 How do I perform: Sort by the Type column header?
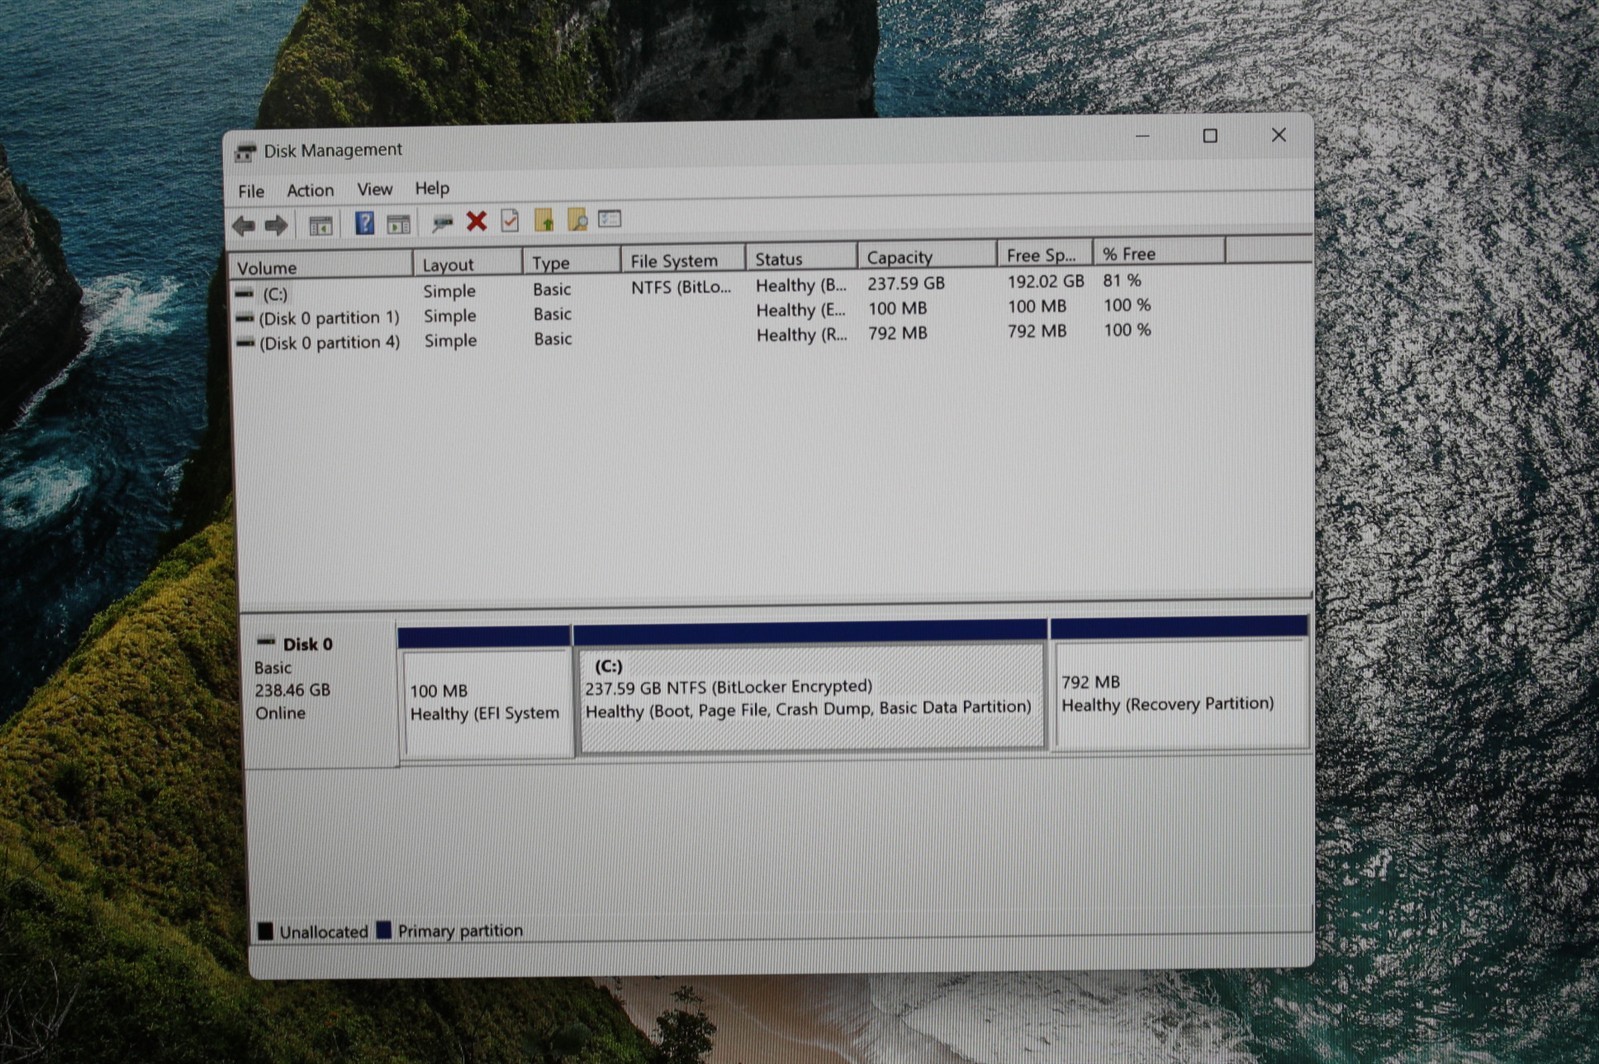[572, 261]
